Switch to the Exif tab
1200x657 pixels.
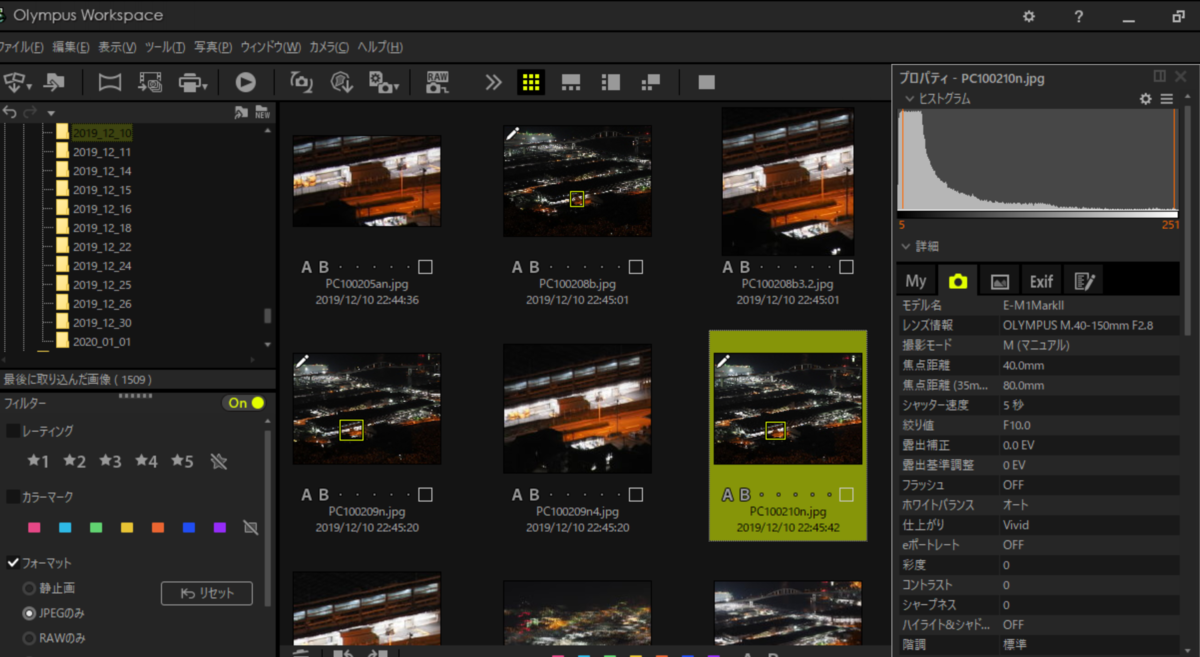pos(1041,281)
